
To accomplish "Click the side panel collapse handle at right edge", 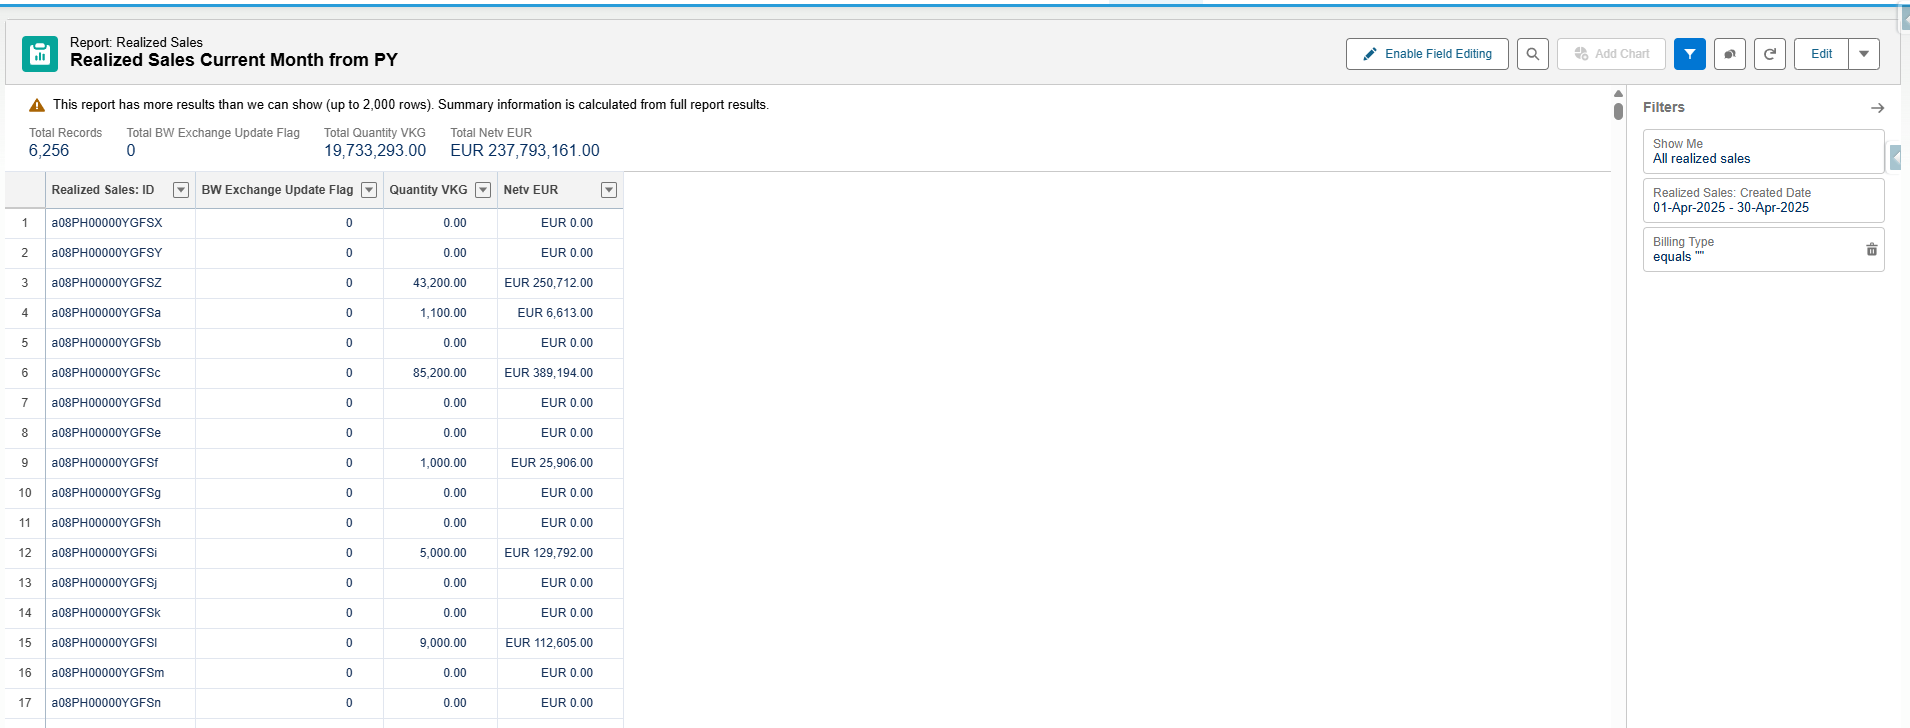I will [1895, 157].
